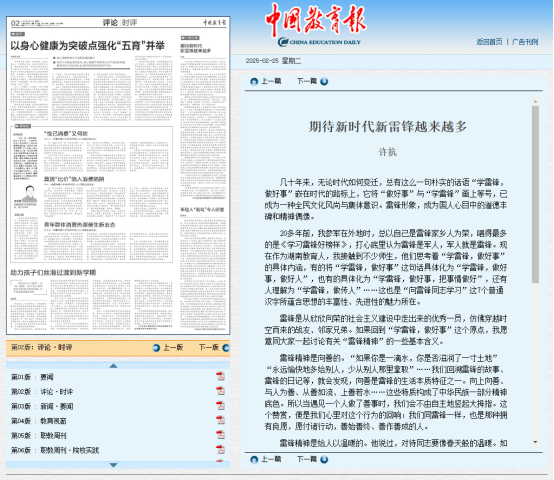The image size is (554, 480).
Task: Open article "悦己消费"又何妨 on page thumbnail
Action: tap(66, 134)
